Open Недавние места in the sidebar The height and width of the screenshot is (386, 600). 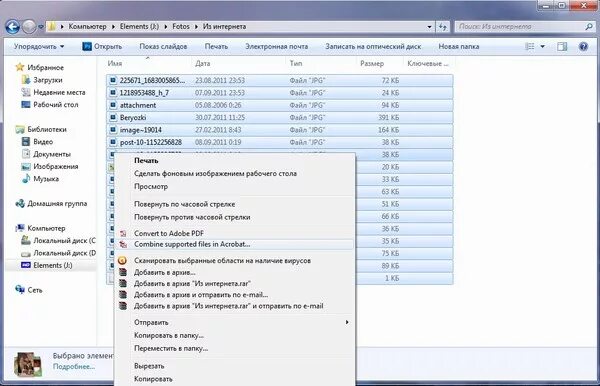pyautogui.click(x=59, y=92)
